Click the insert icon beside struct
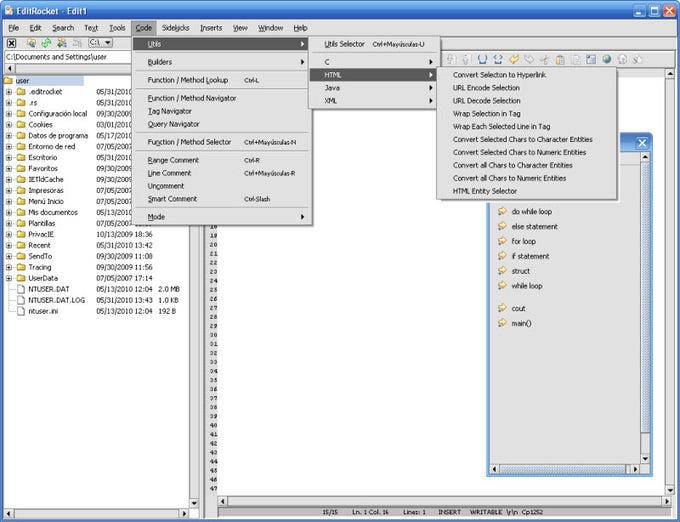The height and width of the screenshot is (522, 680). [502, 271]
